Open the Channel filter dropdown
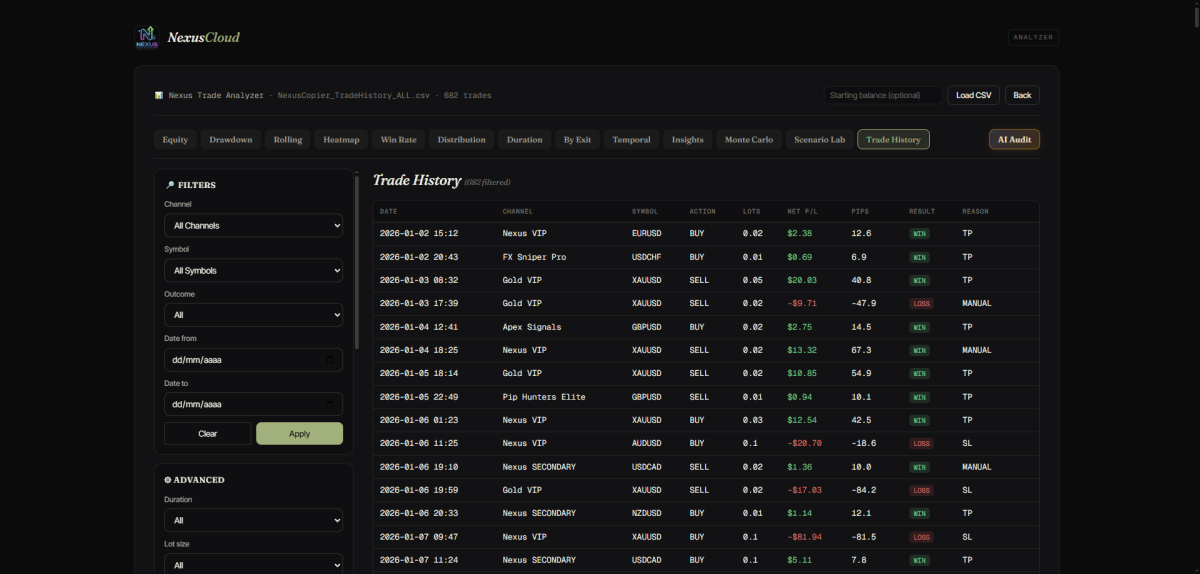The height and width of the screenshot is (574, 1200). click(253, 225)
